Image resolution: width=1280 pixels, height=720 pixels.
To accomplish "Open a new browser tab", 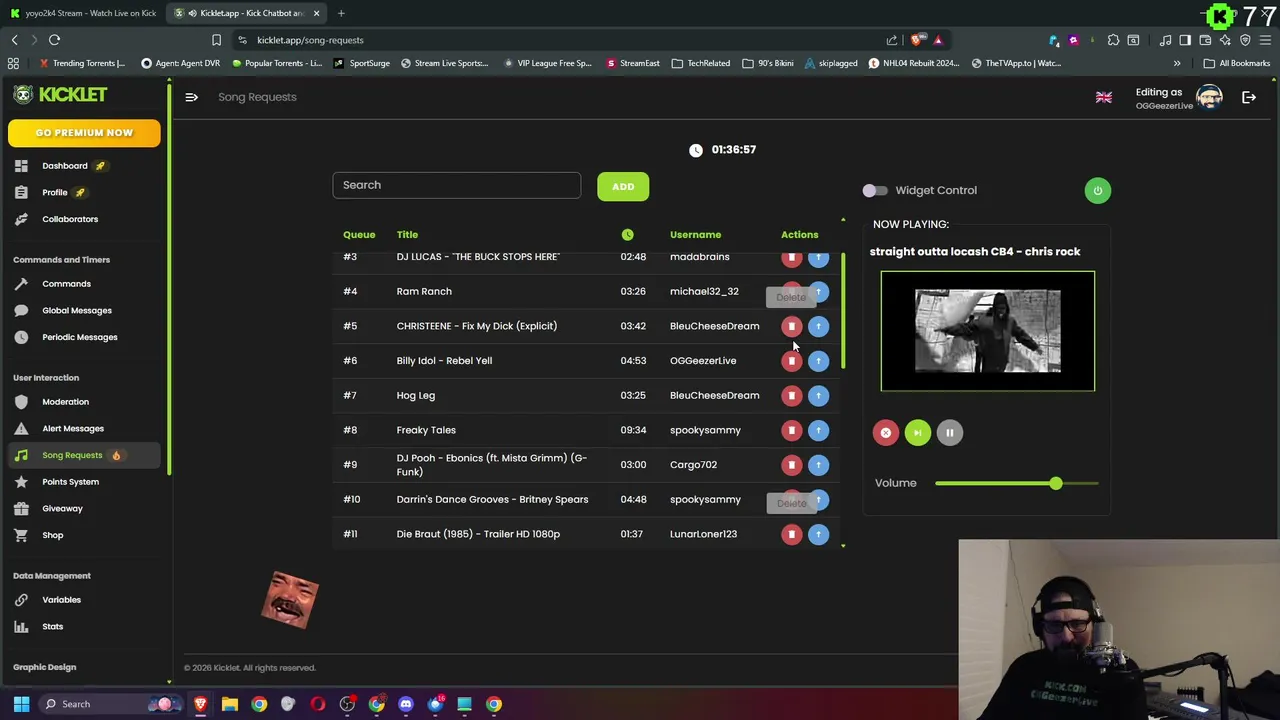I will click(x=341, y=13).
